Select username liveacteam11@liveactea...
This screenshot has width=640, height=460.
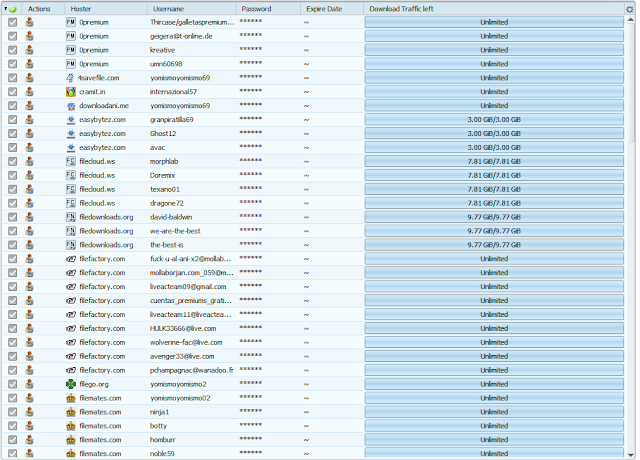(190, 314)
